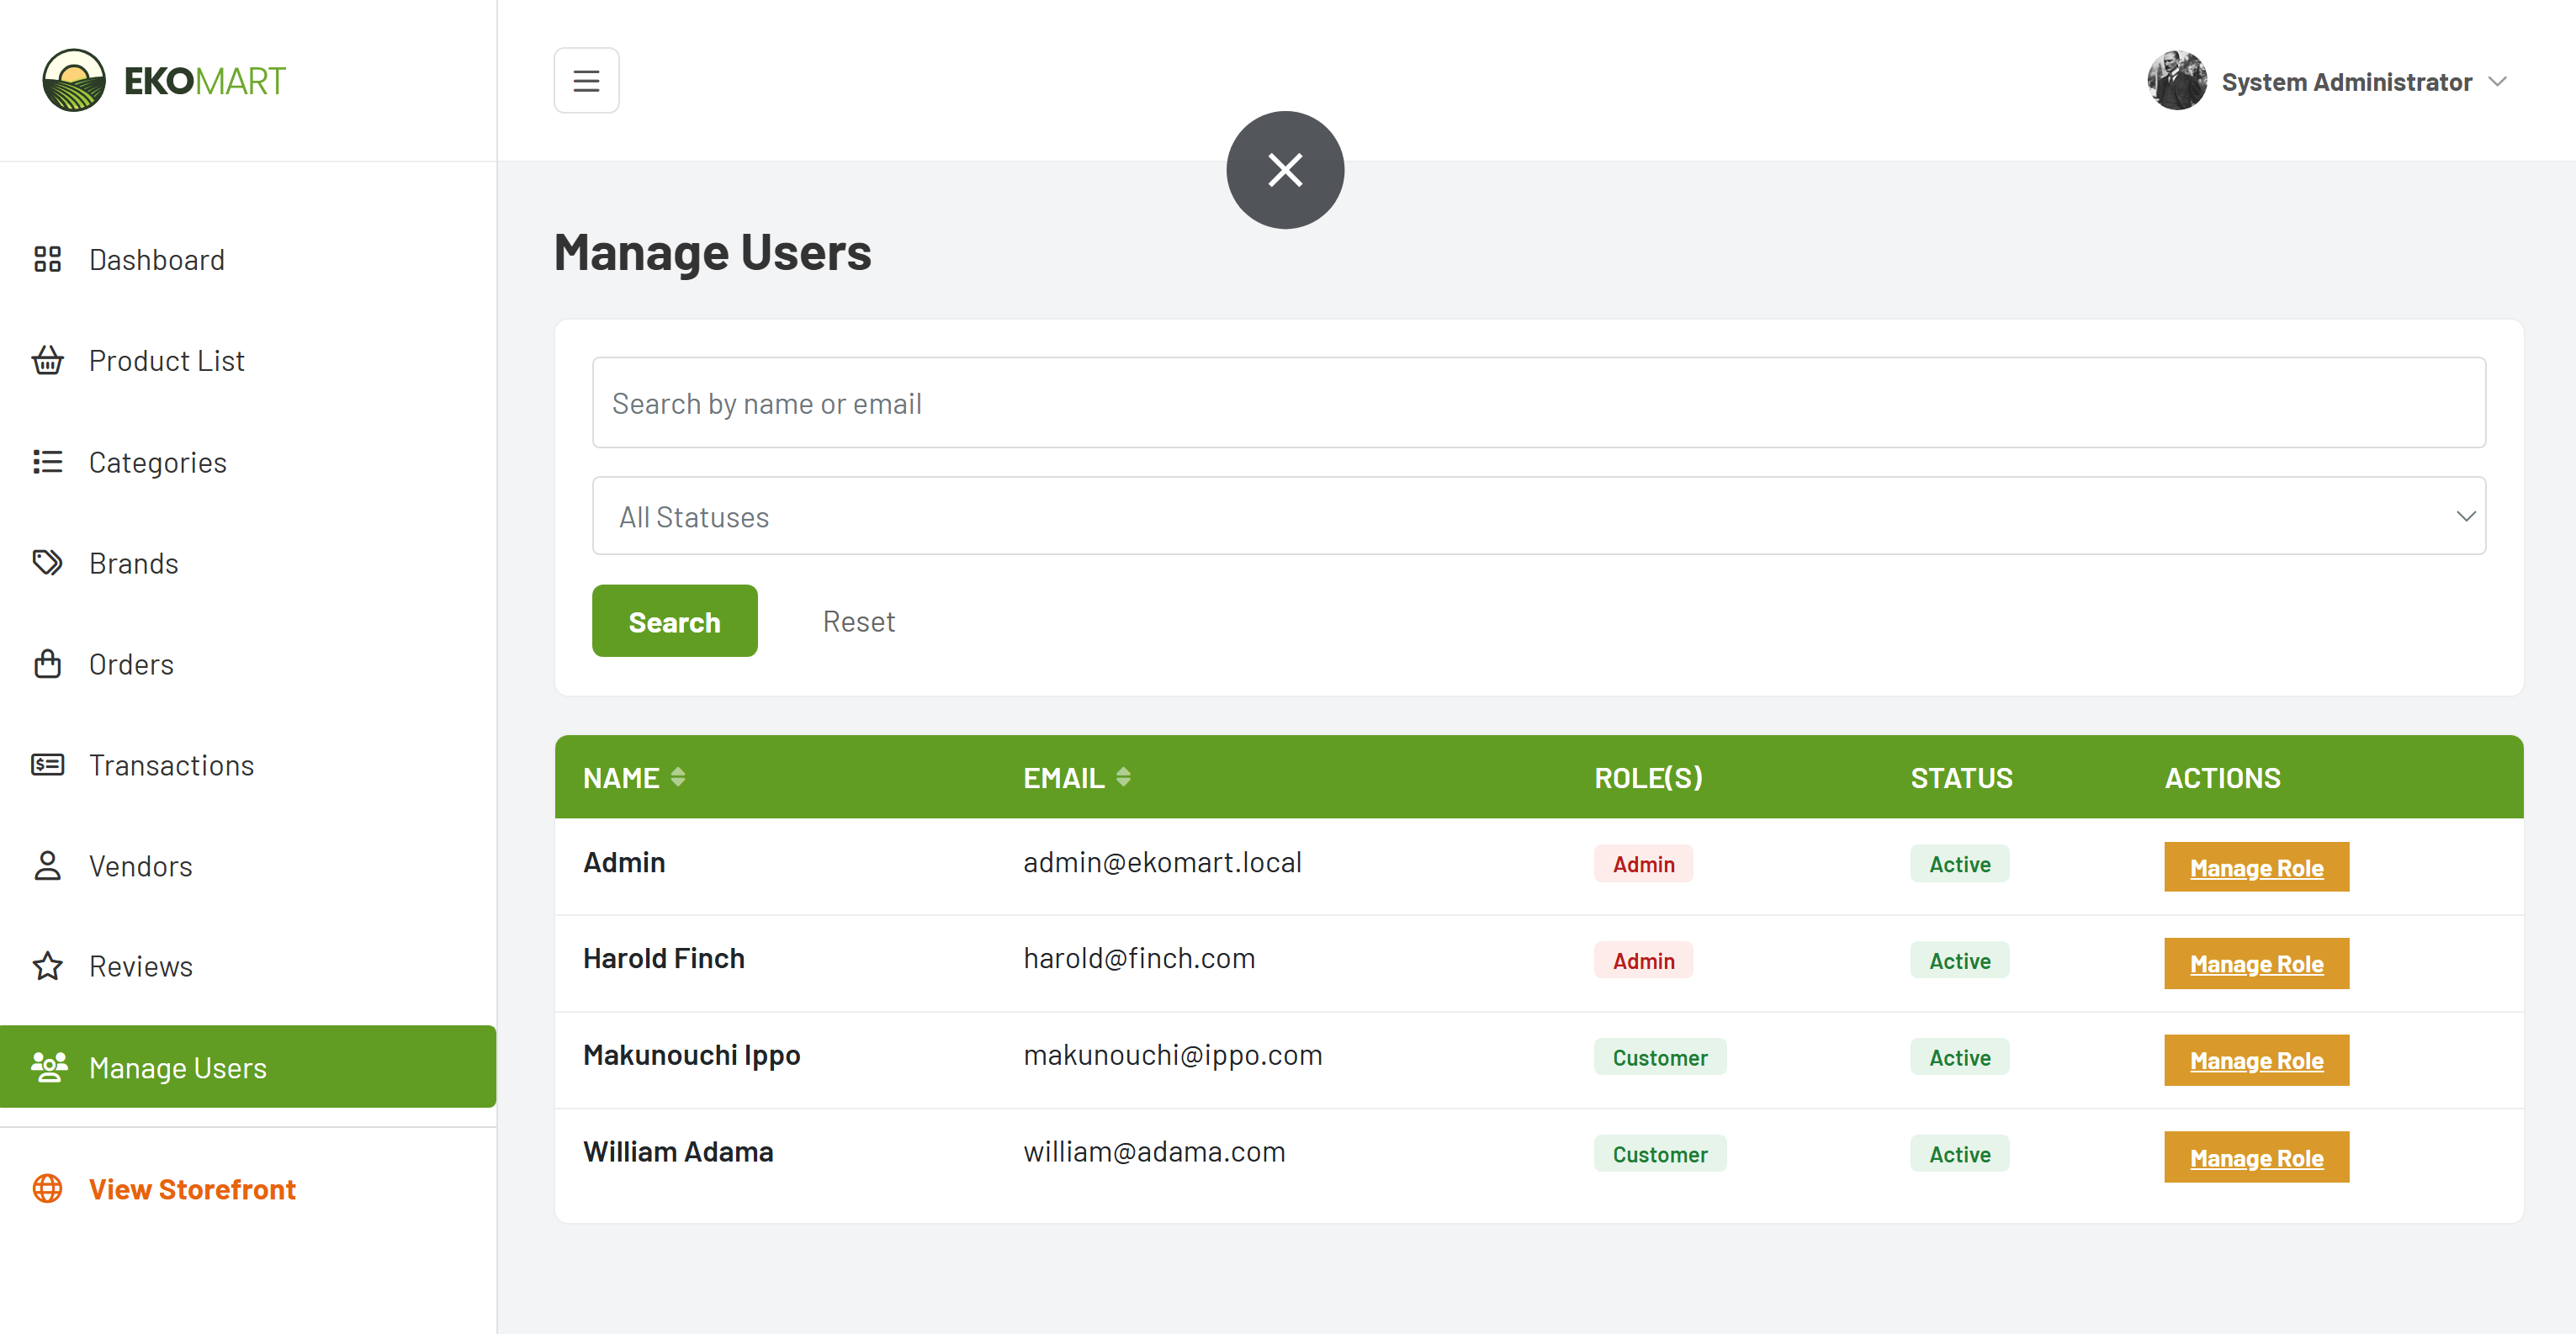
Task: Click the STATUS column header
Action: 1961,778
